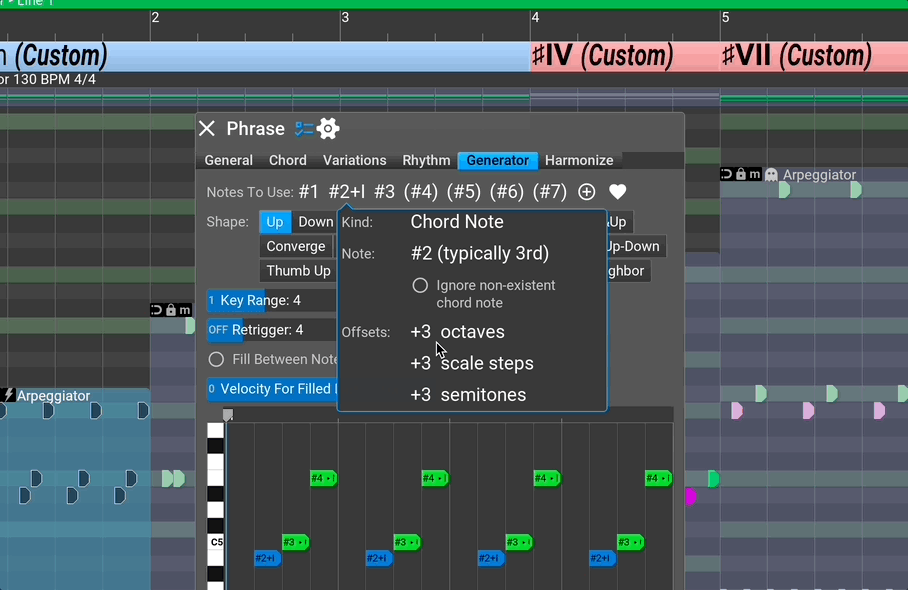Click the m mute icon left of Key Range
This screenshot has width=908, height=590.
(184, 310)
